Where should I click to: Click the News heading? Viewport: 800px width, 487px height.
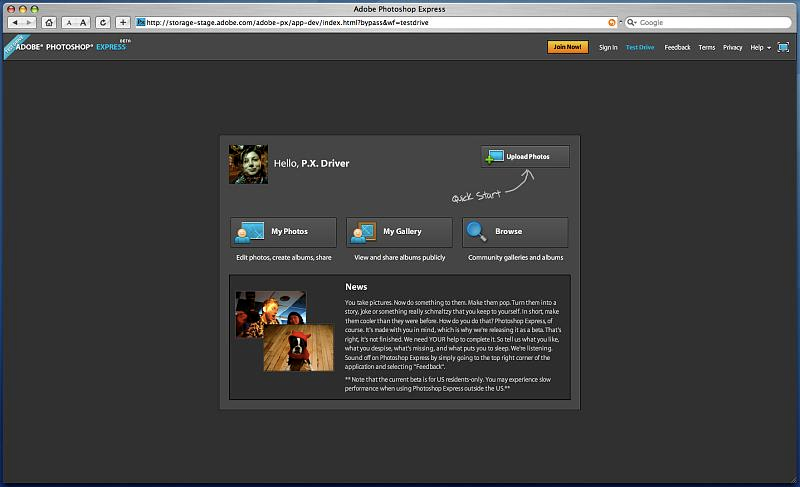coord(356,287)
